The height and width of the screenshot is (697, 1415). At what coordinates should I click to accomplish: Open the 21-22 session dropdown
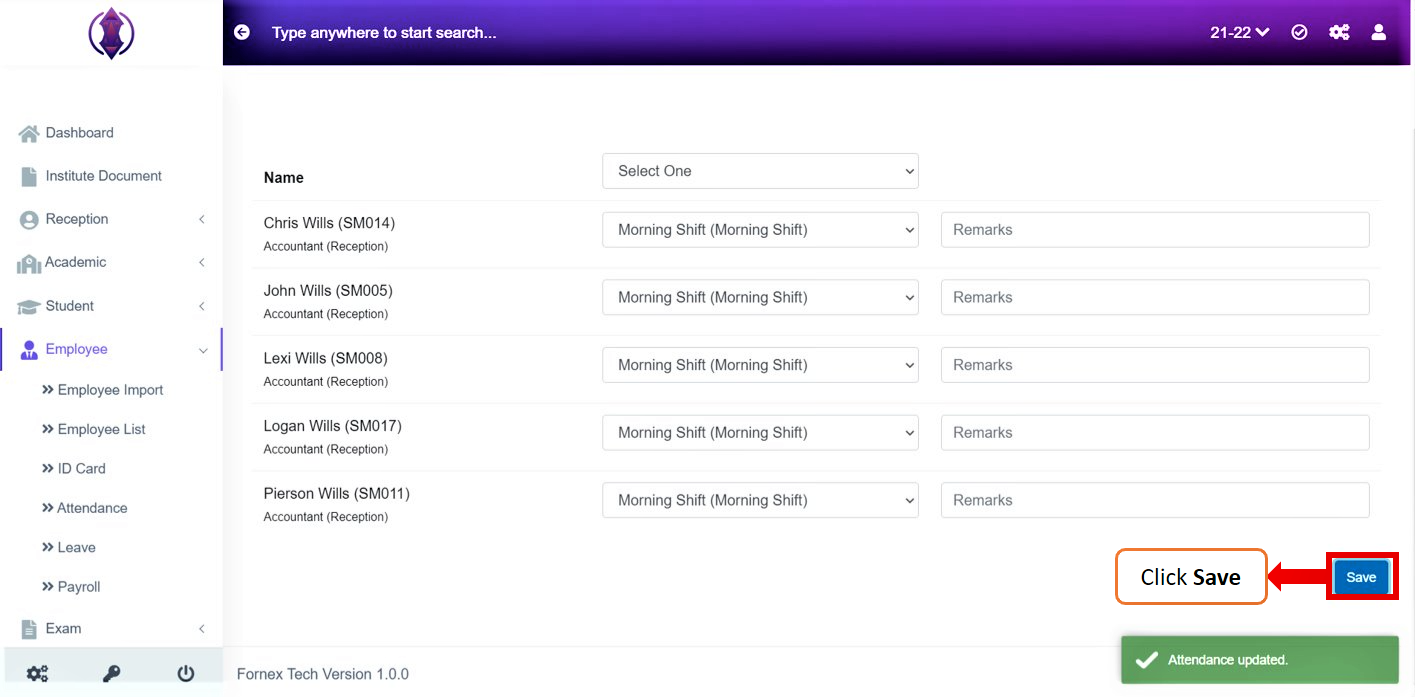pyautogui.click(x=1239, y=32)
